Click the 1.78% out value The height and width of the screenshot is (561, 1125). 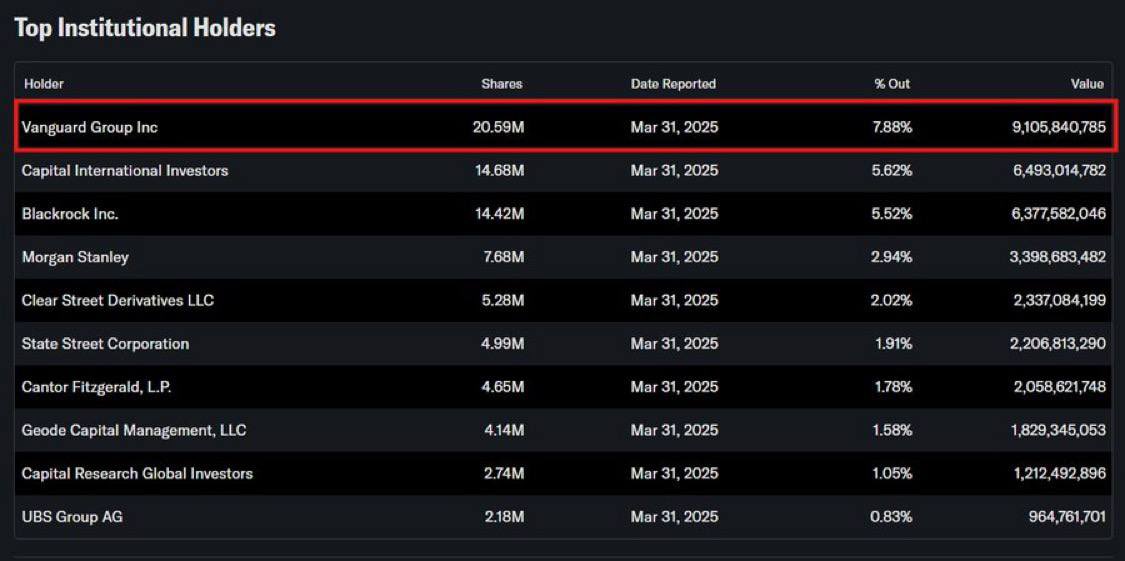893,387
